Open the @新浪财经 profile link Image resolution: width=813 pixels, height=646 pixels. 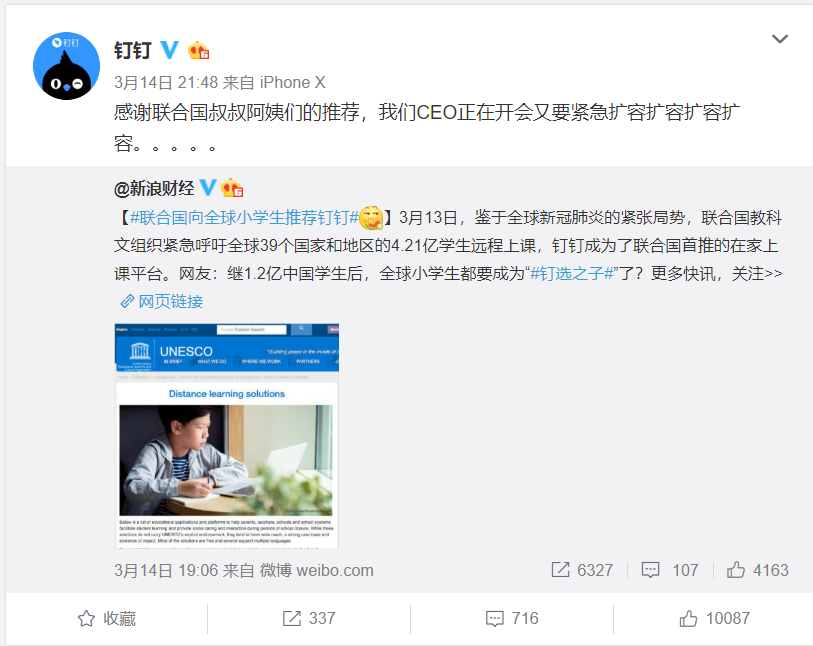pyautogui.click(x=154, y=188)
